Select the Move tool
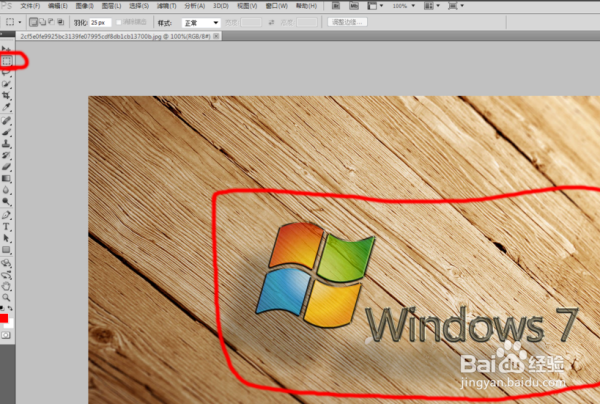Image resolution: width=600 pixels, height=404 pixels. click(6, 49)
